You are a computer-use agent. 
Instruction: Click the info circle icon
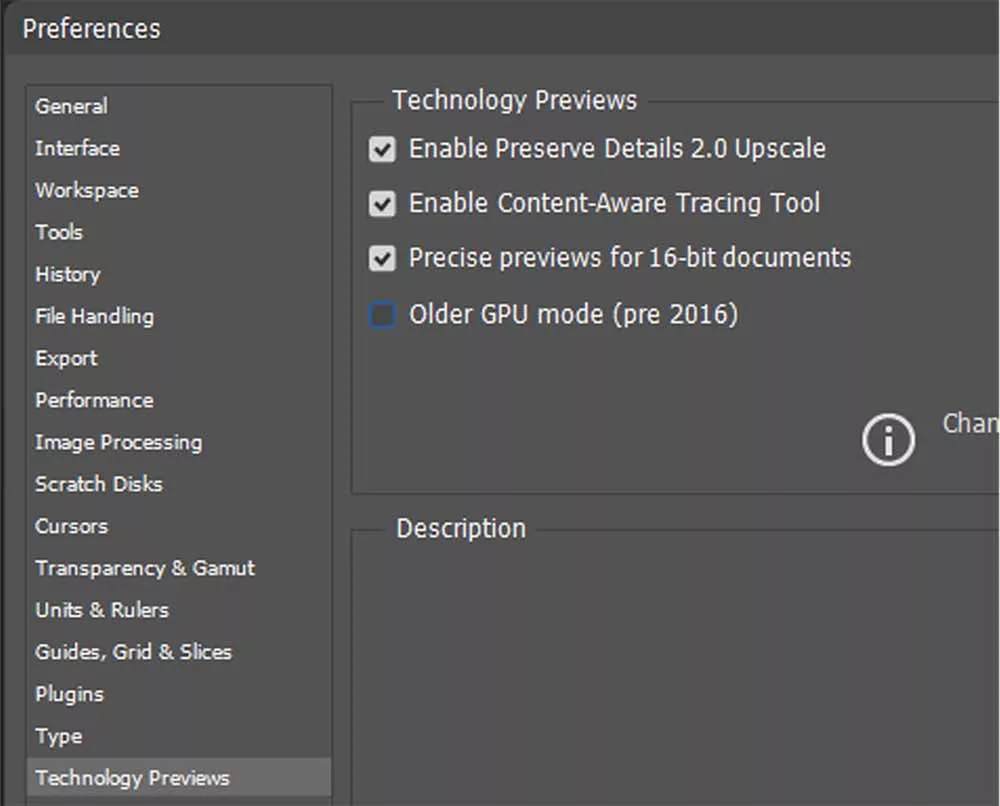888,440
